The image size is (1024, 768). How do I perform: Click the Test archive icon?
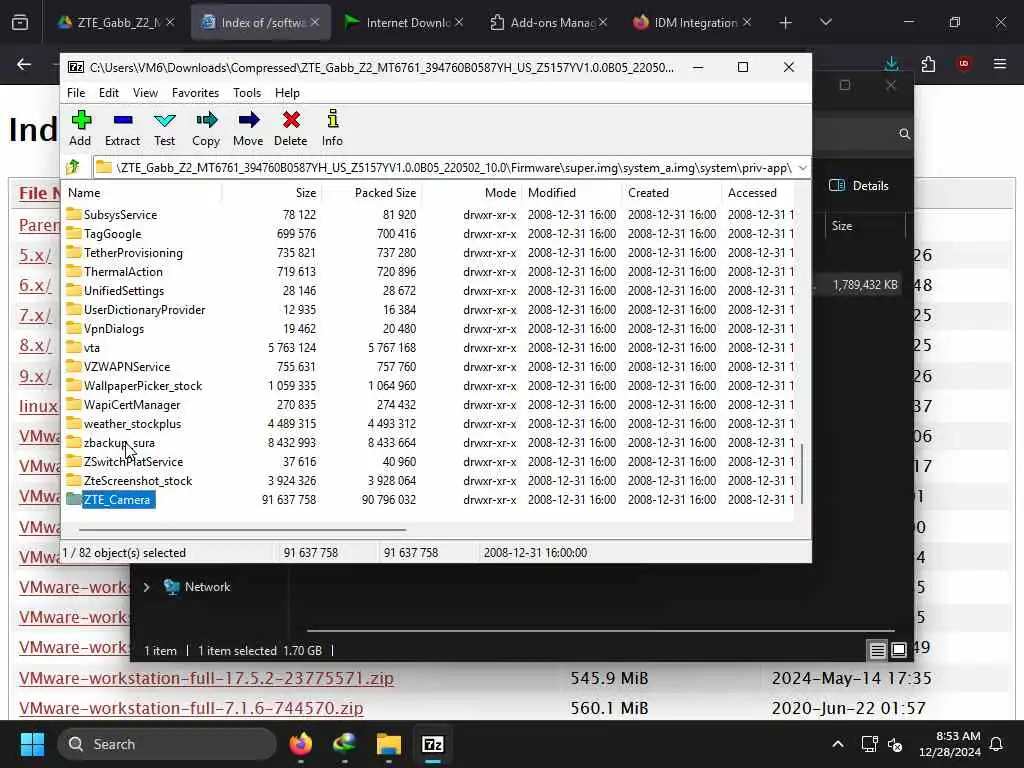click(165, 128)
